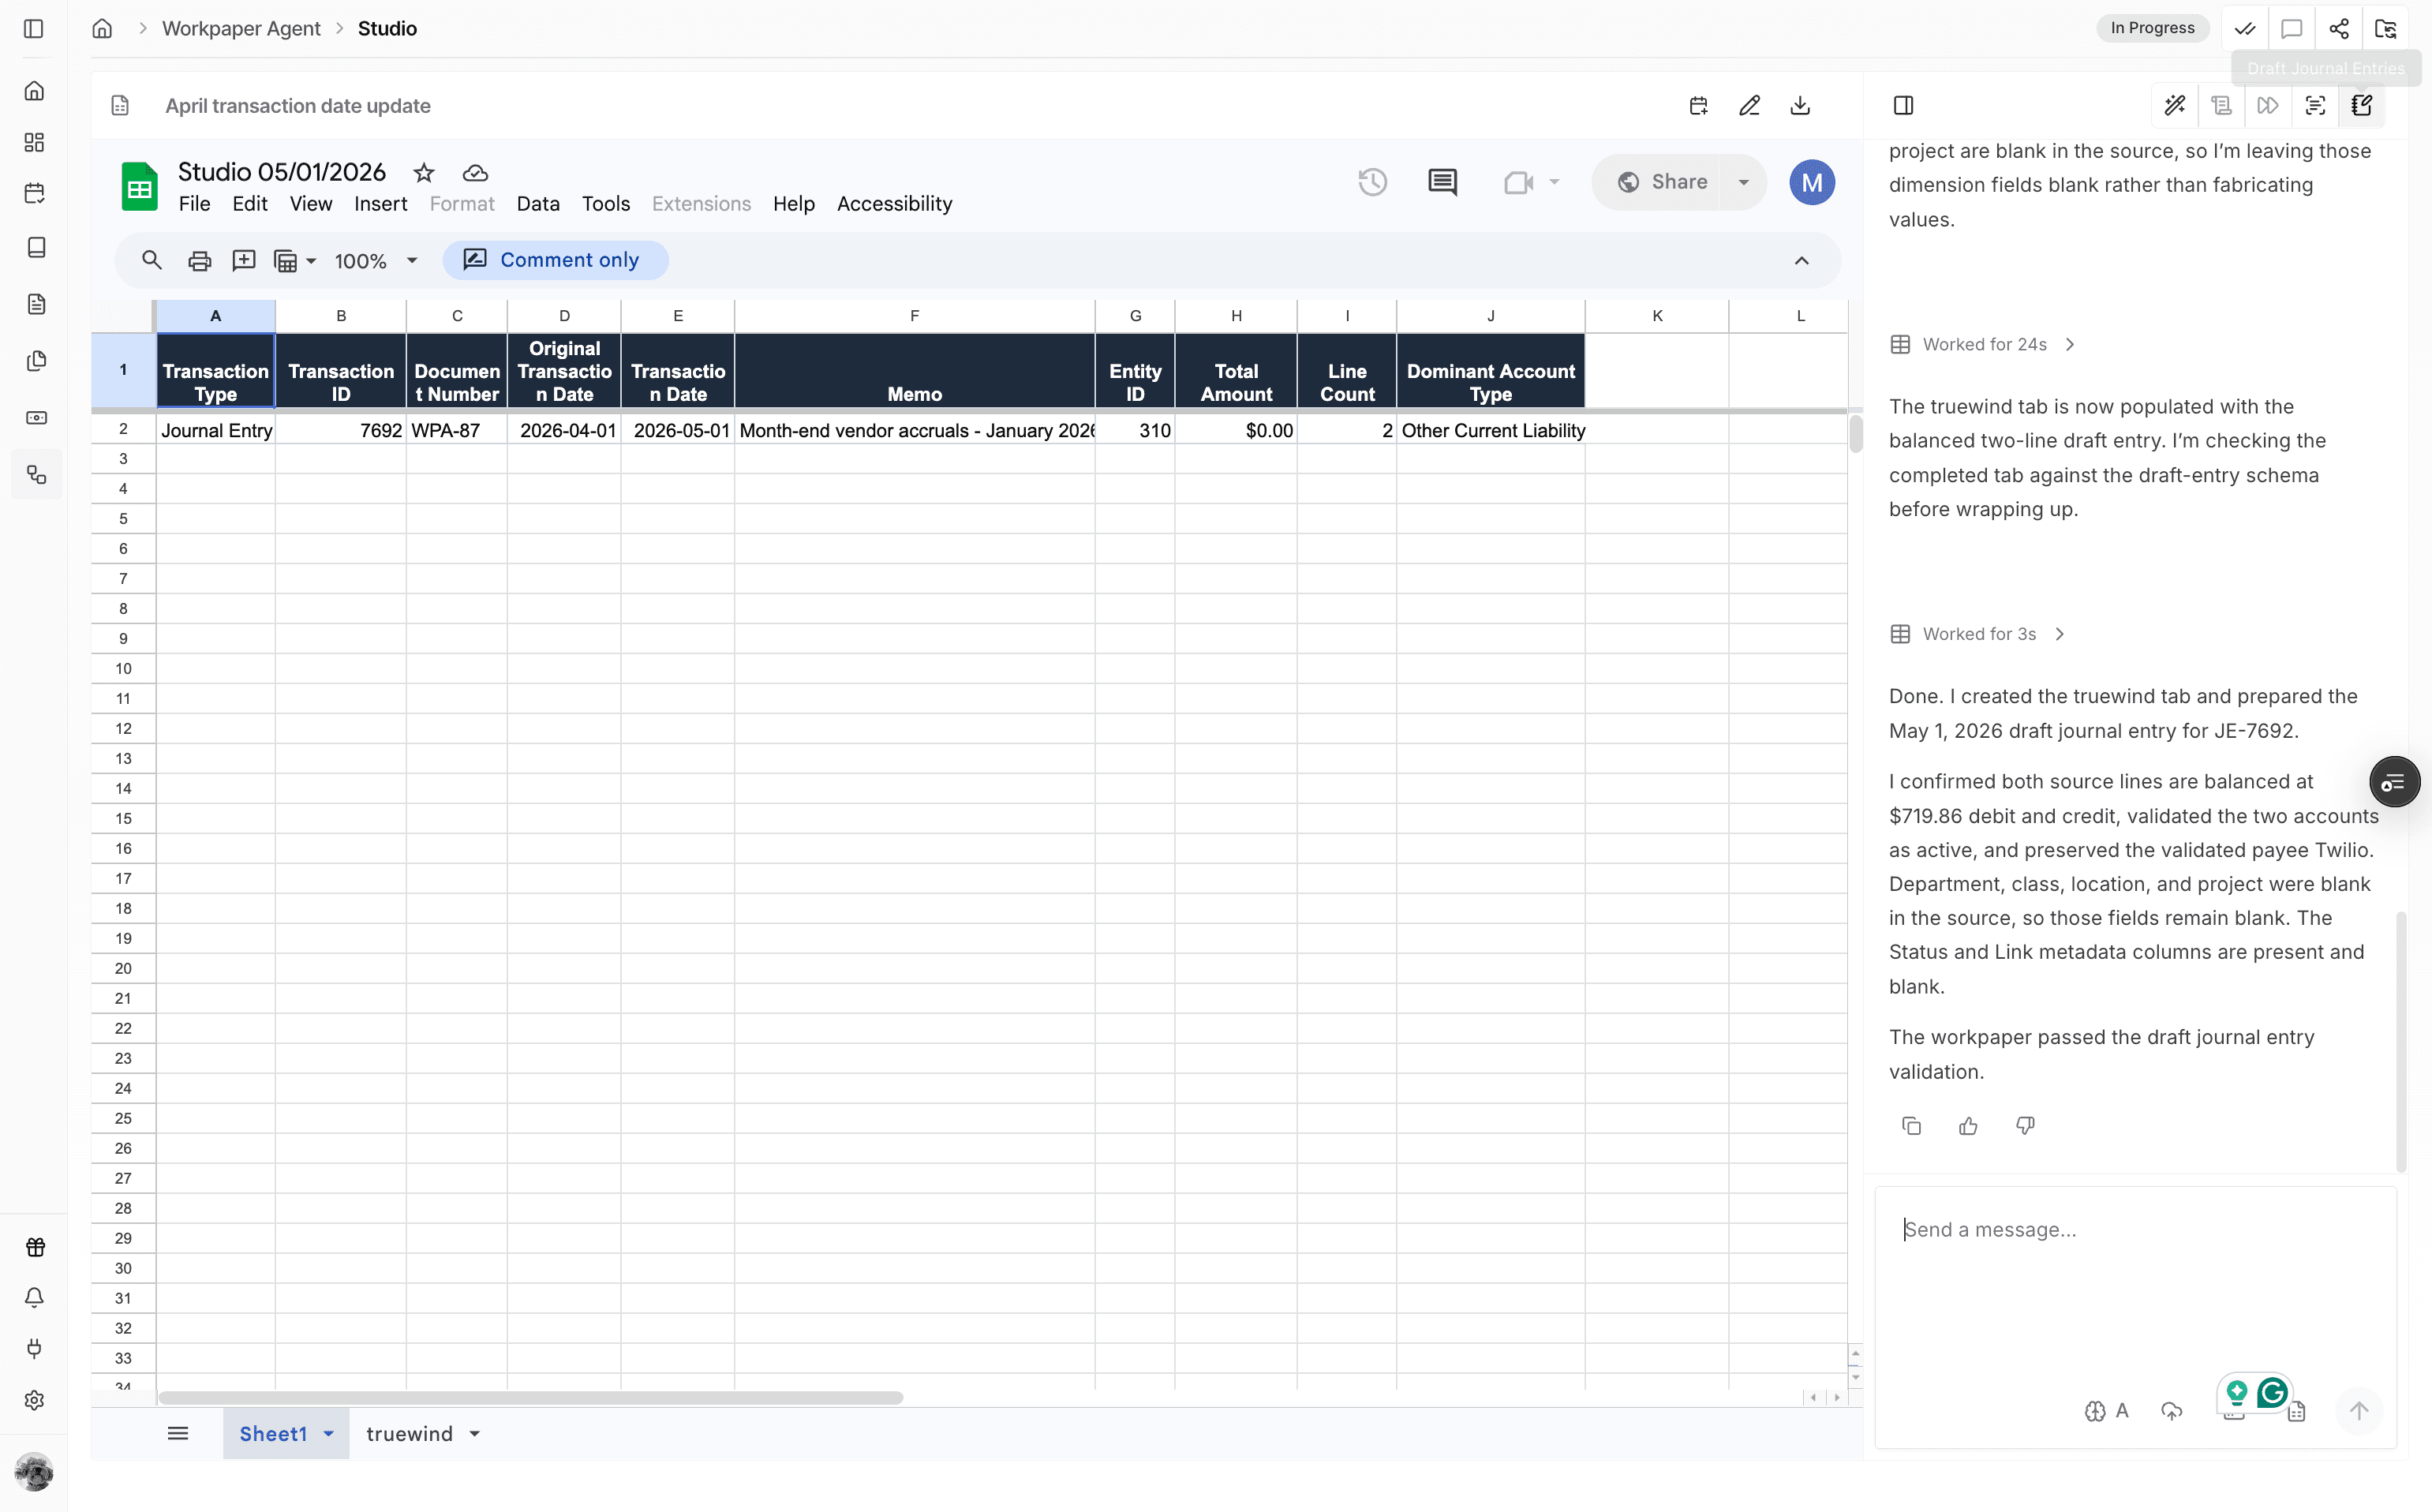Open the View menu
This screenshot has height=1512, width=2432.
(311, 204)
